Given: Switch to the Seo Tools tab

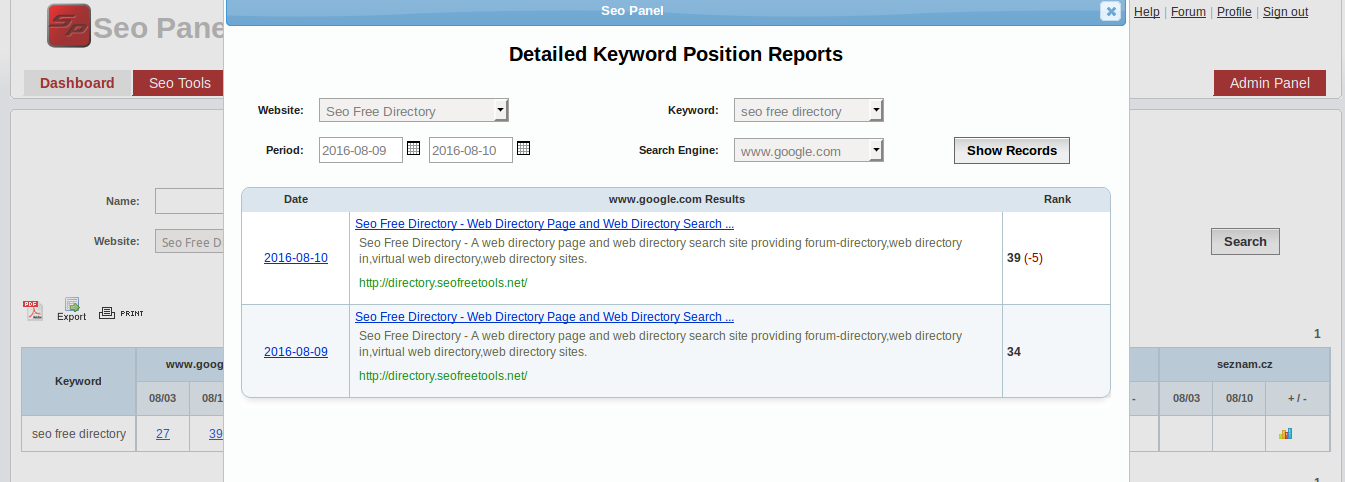Looking at the screenshot, I should [x=179, y=83].
